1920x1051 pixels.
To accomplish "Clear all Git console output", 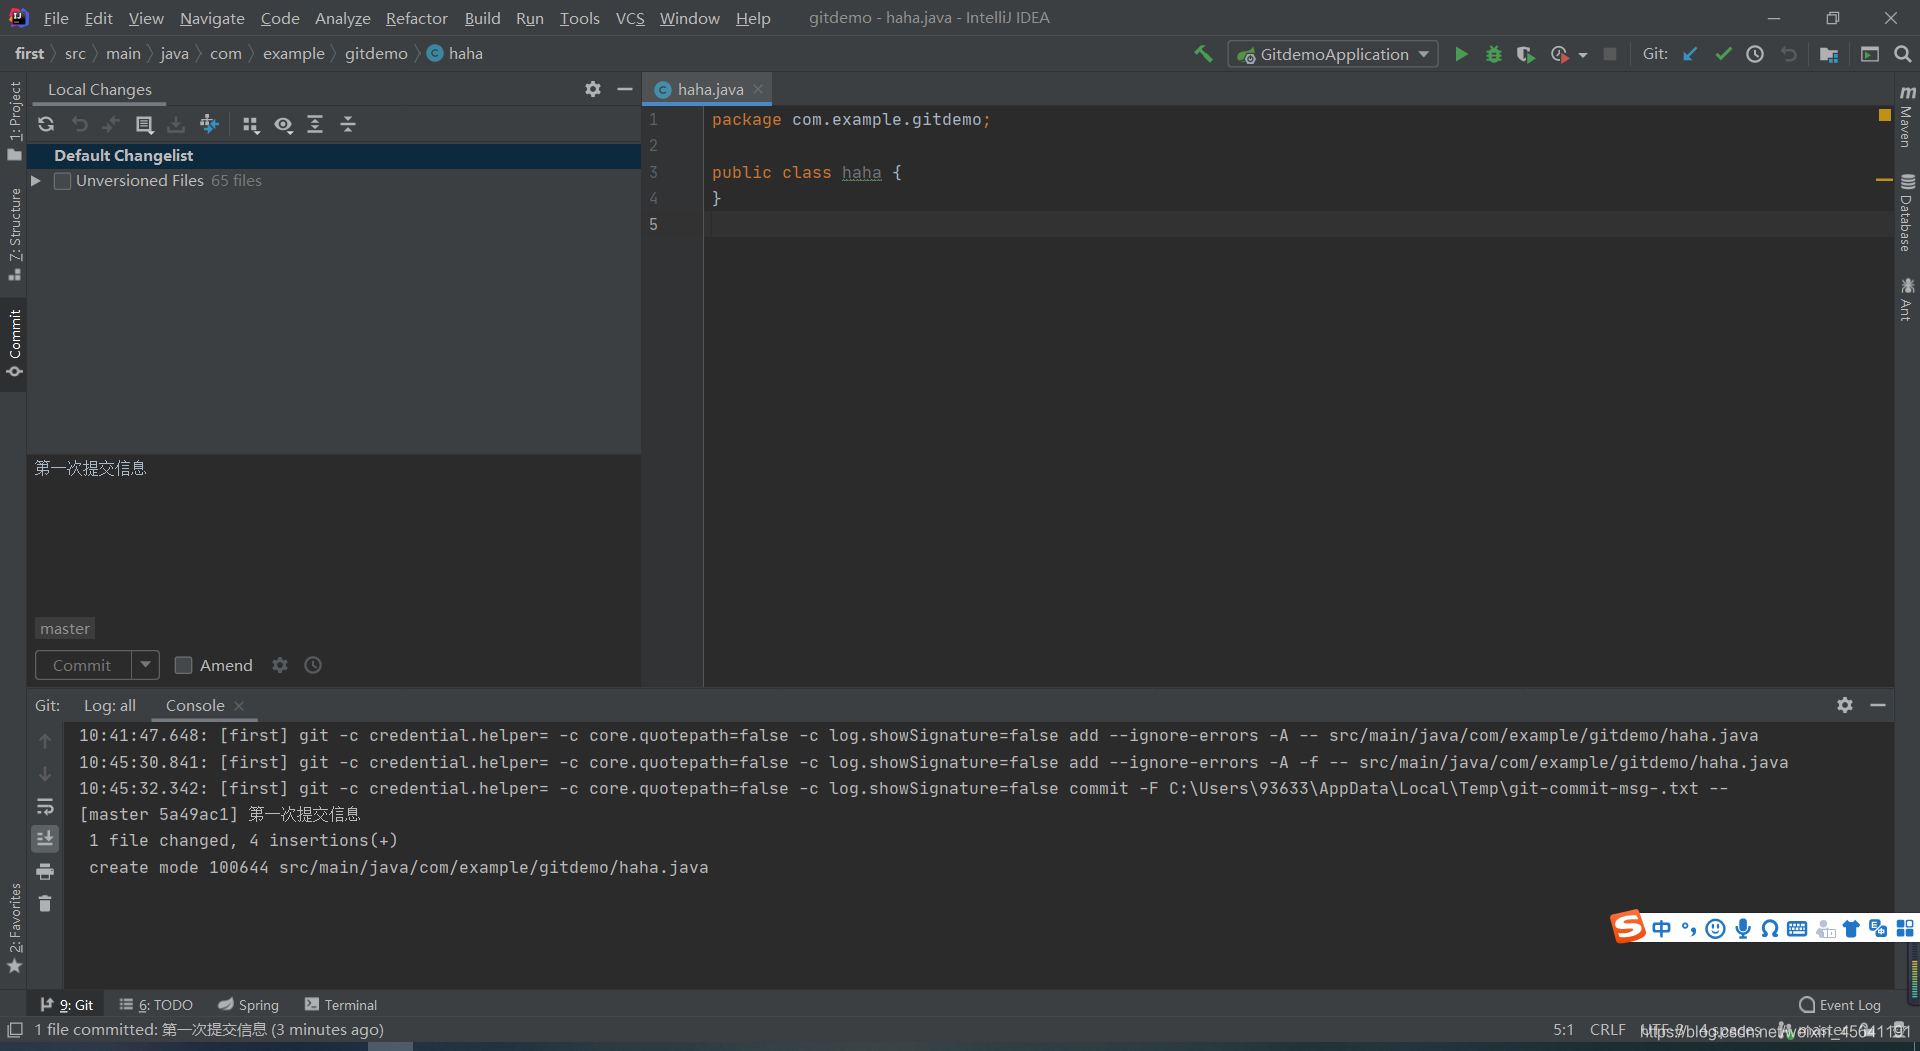I will (x=45, y=904).
